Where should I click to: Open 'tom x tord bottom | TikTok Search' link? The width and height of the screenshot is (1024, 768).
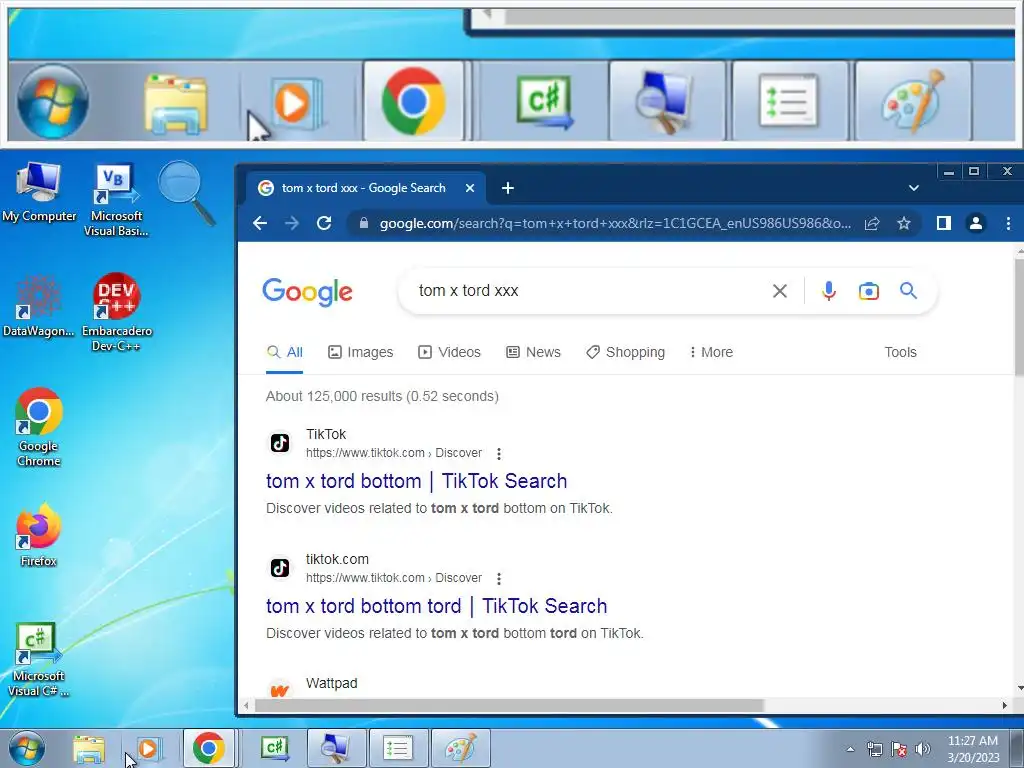pos(417,481)
